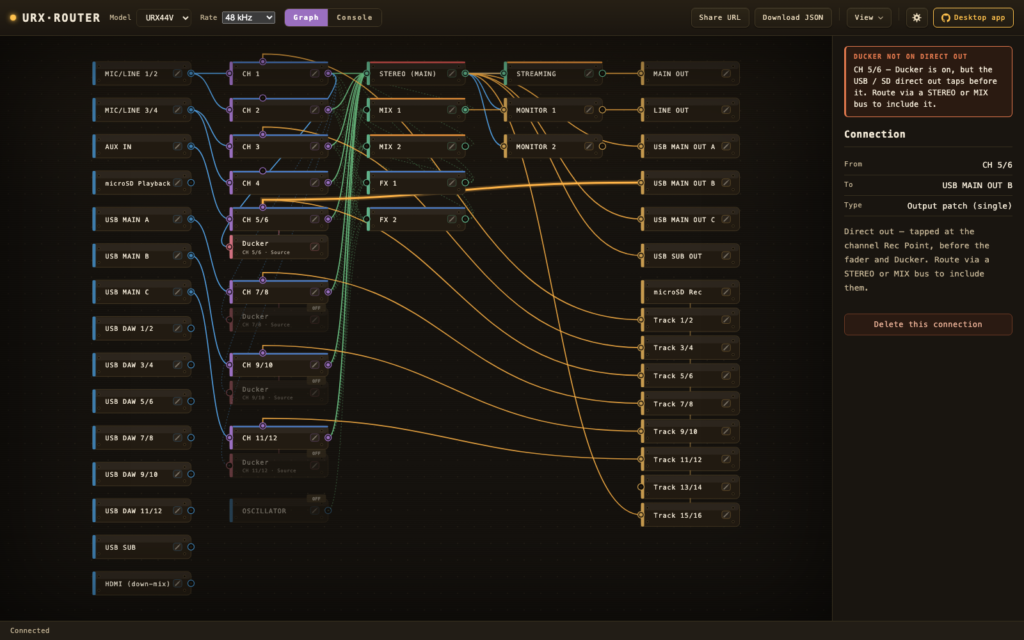Click the output port of USB DAW 1/2
The height and width of the screenshot is (640, 1024).
[191, 328]
